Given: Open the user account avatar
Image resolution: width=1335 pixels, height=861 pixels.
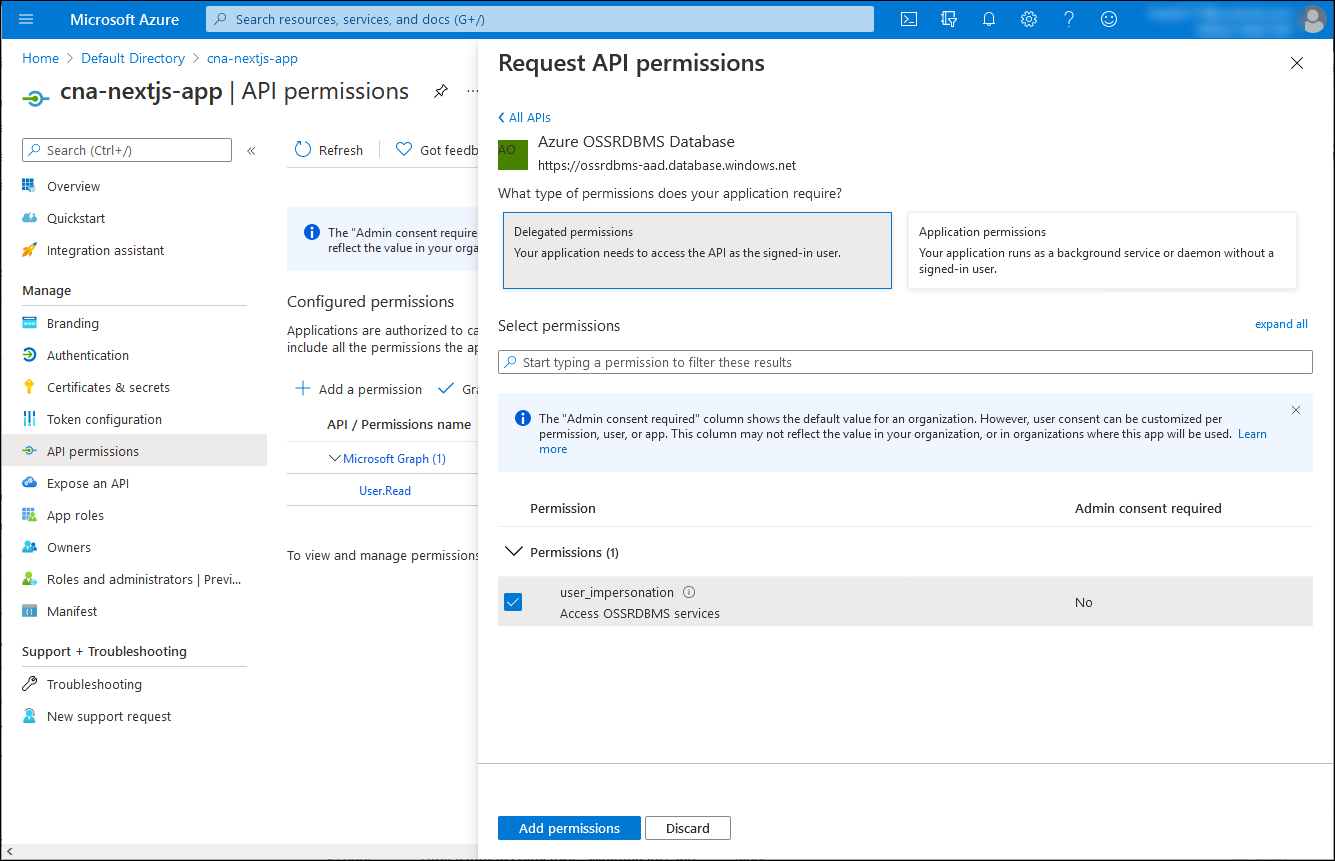Looking at the screenshot, I should pyautogui.click(x=1313, y=19).
